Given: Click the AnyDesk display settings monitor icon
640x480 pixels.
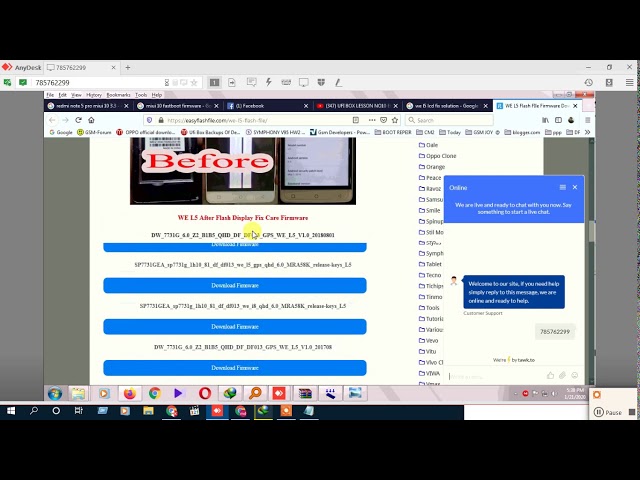Looking at the screenshot, I should click(304, 82).
